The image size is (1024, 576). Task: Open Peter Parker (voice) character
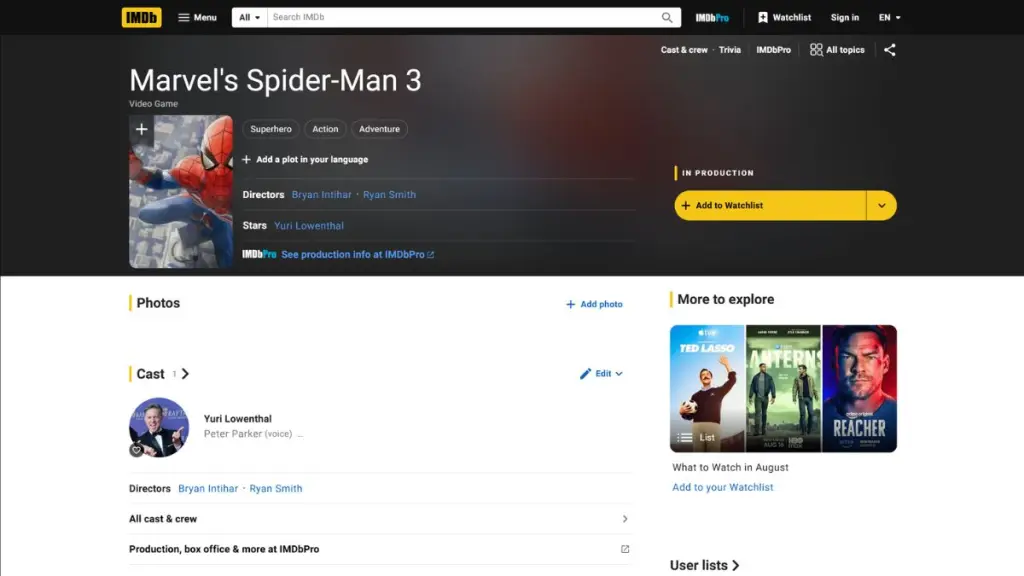click(248, 434)
